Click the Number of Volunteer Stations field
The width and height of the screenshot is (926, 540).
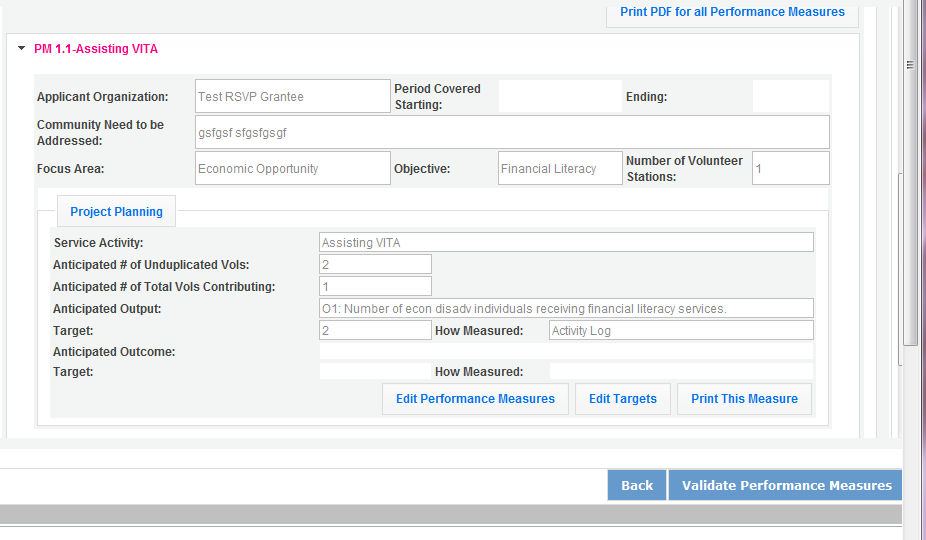click(791, 168)
